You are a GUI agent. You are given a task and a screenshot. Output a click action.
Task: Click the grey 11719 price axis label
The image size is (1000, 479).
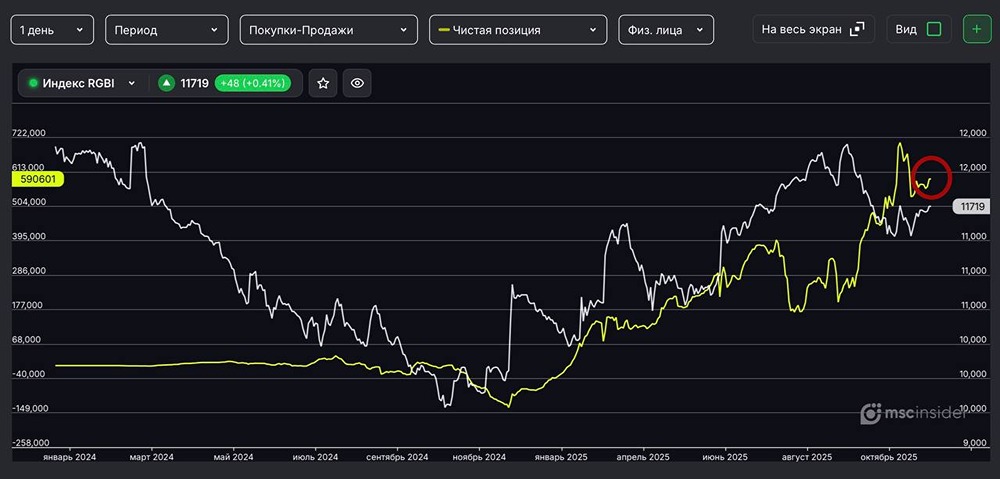(x=969, y=206)
